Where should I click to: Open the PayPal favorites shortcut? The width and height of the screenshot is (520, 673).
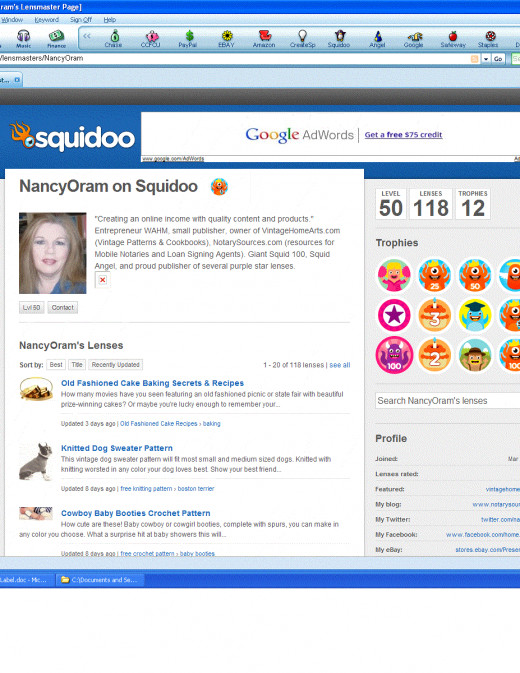[188, 39]
